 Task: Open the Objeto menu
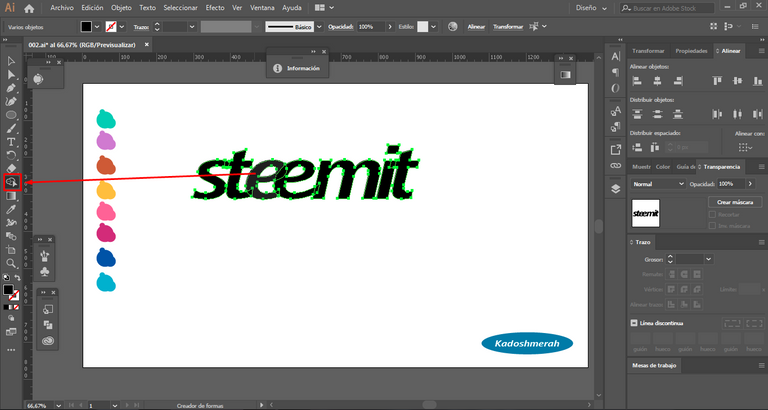tap(121, 8)
